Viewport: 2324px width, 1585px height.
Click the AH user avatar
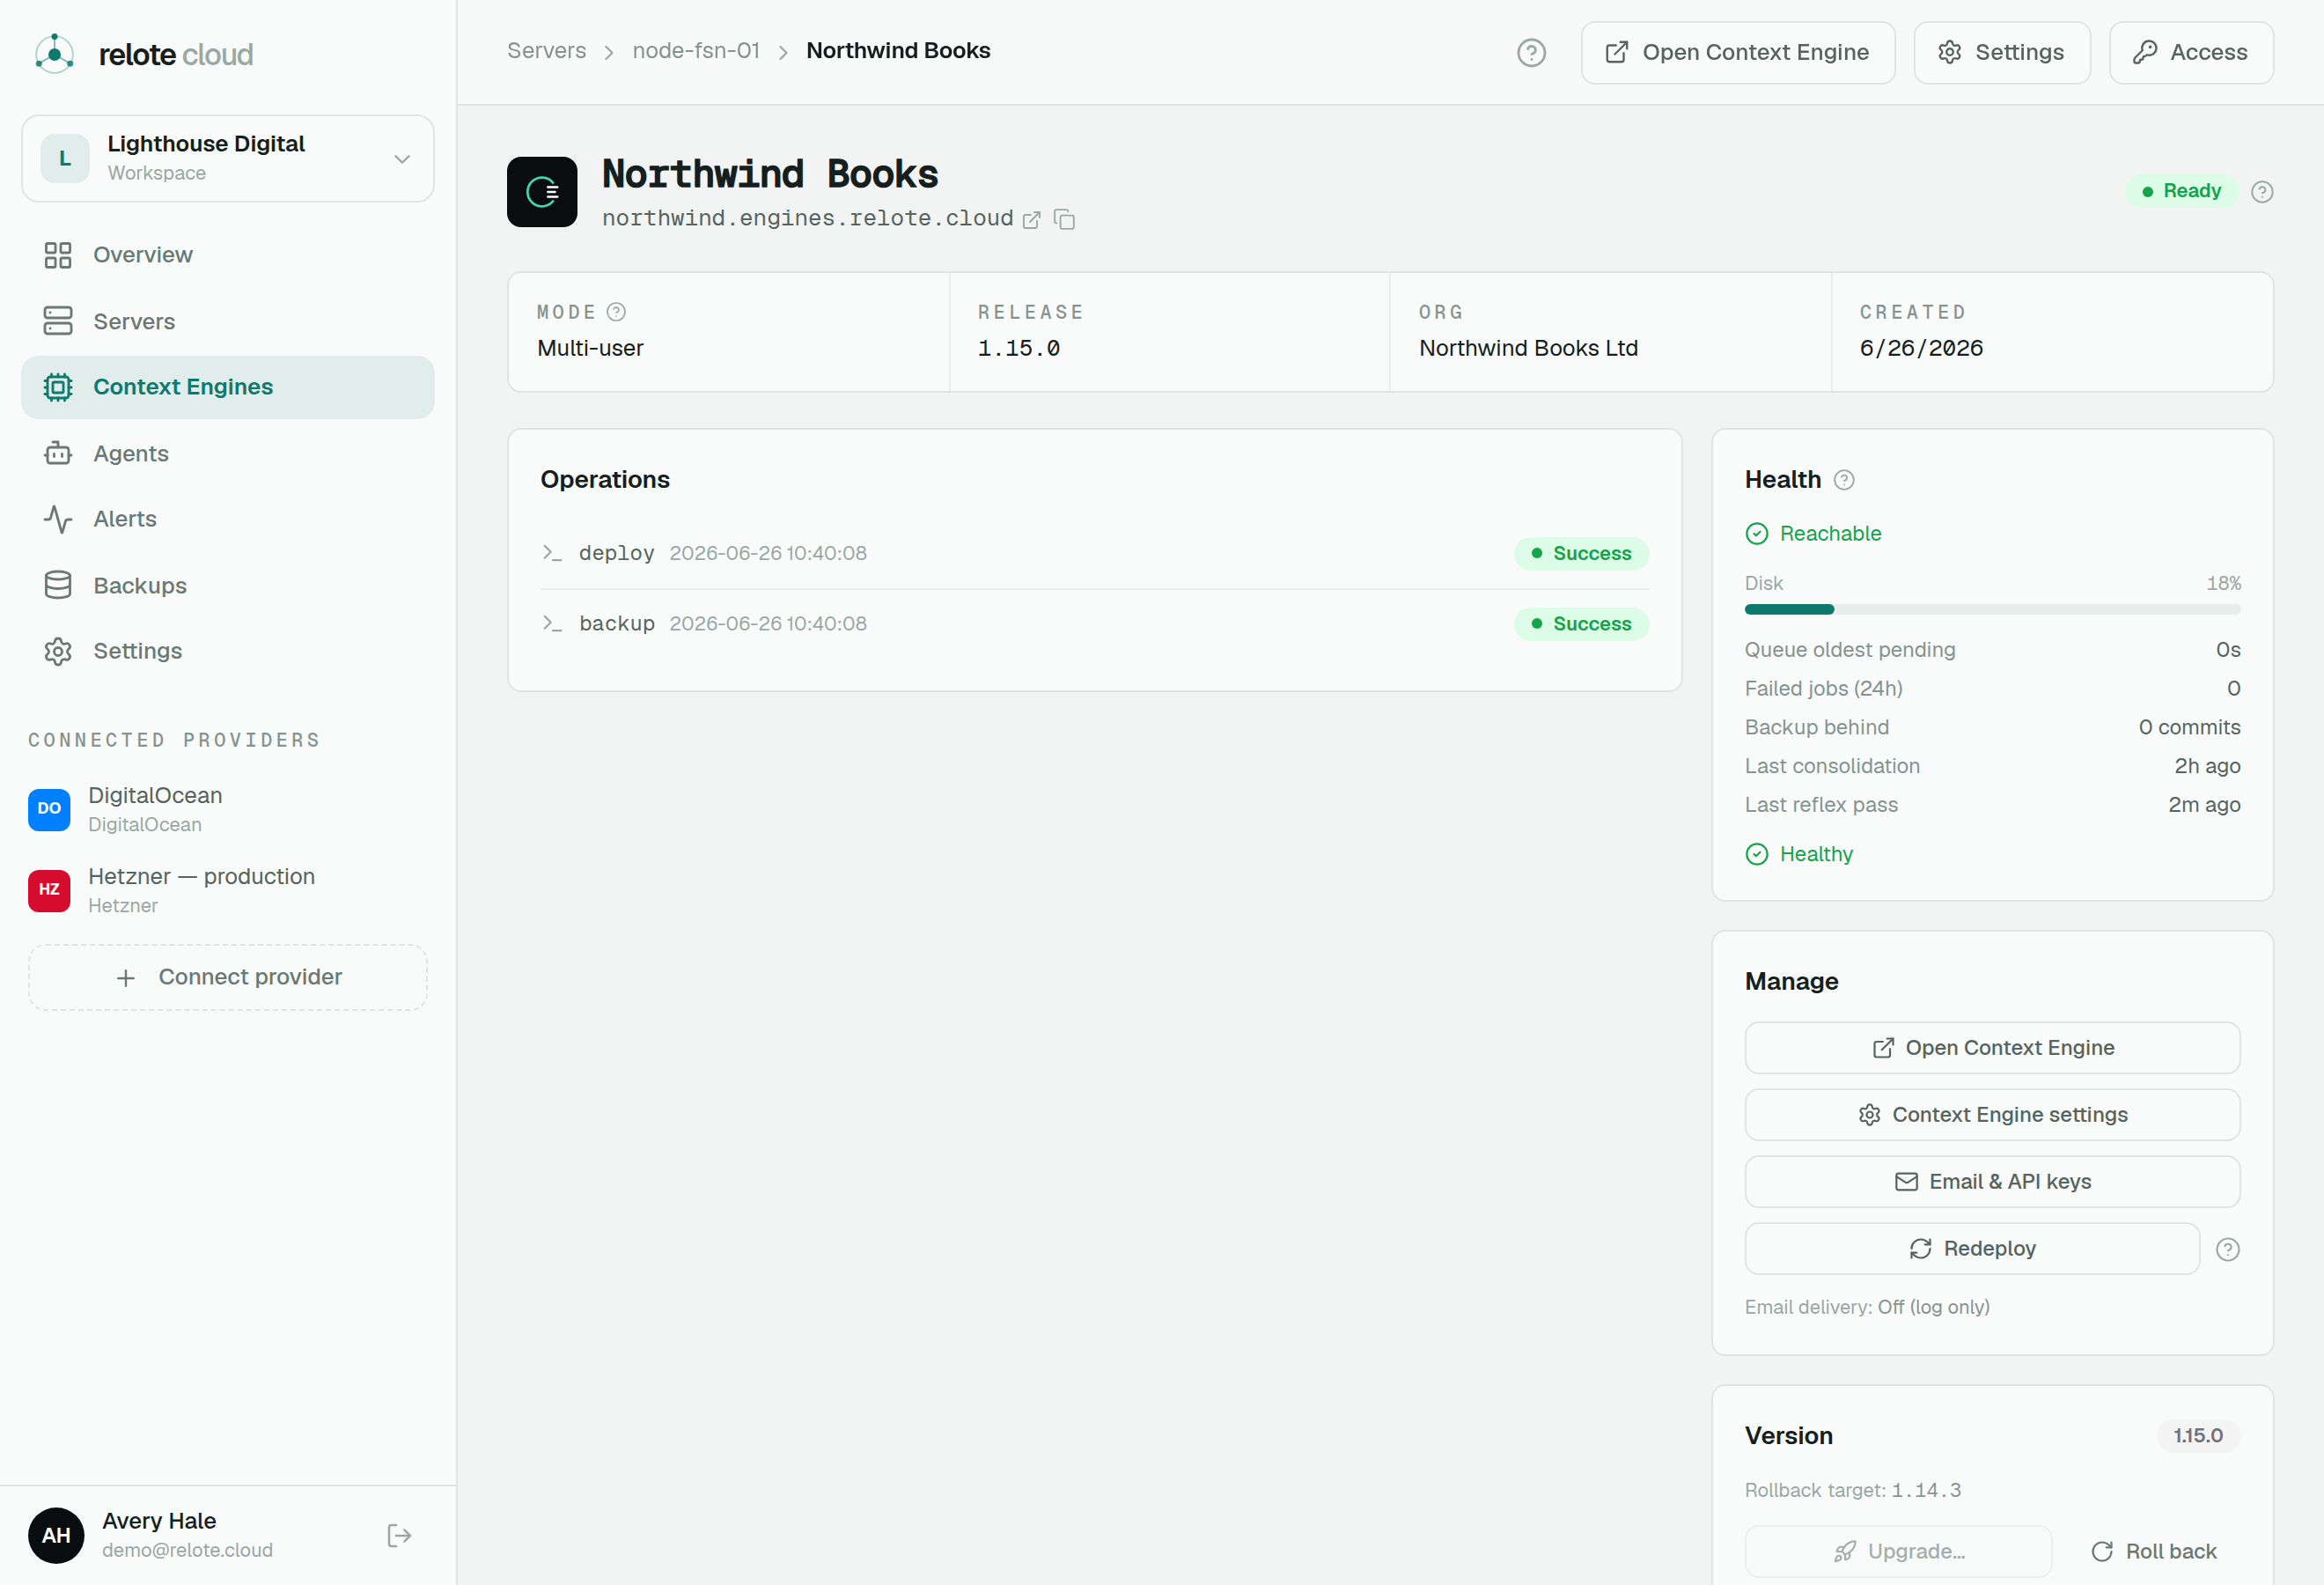[56, 1535]
